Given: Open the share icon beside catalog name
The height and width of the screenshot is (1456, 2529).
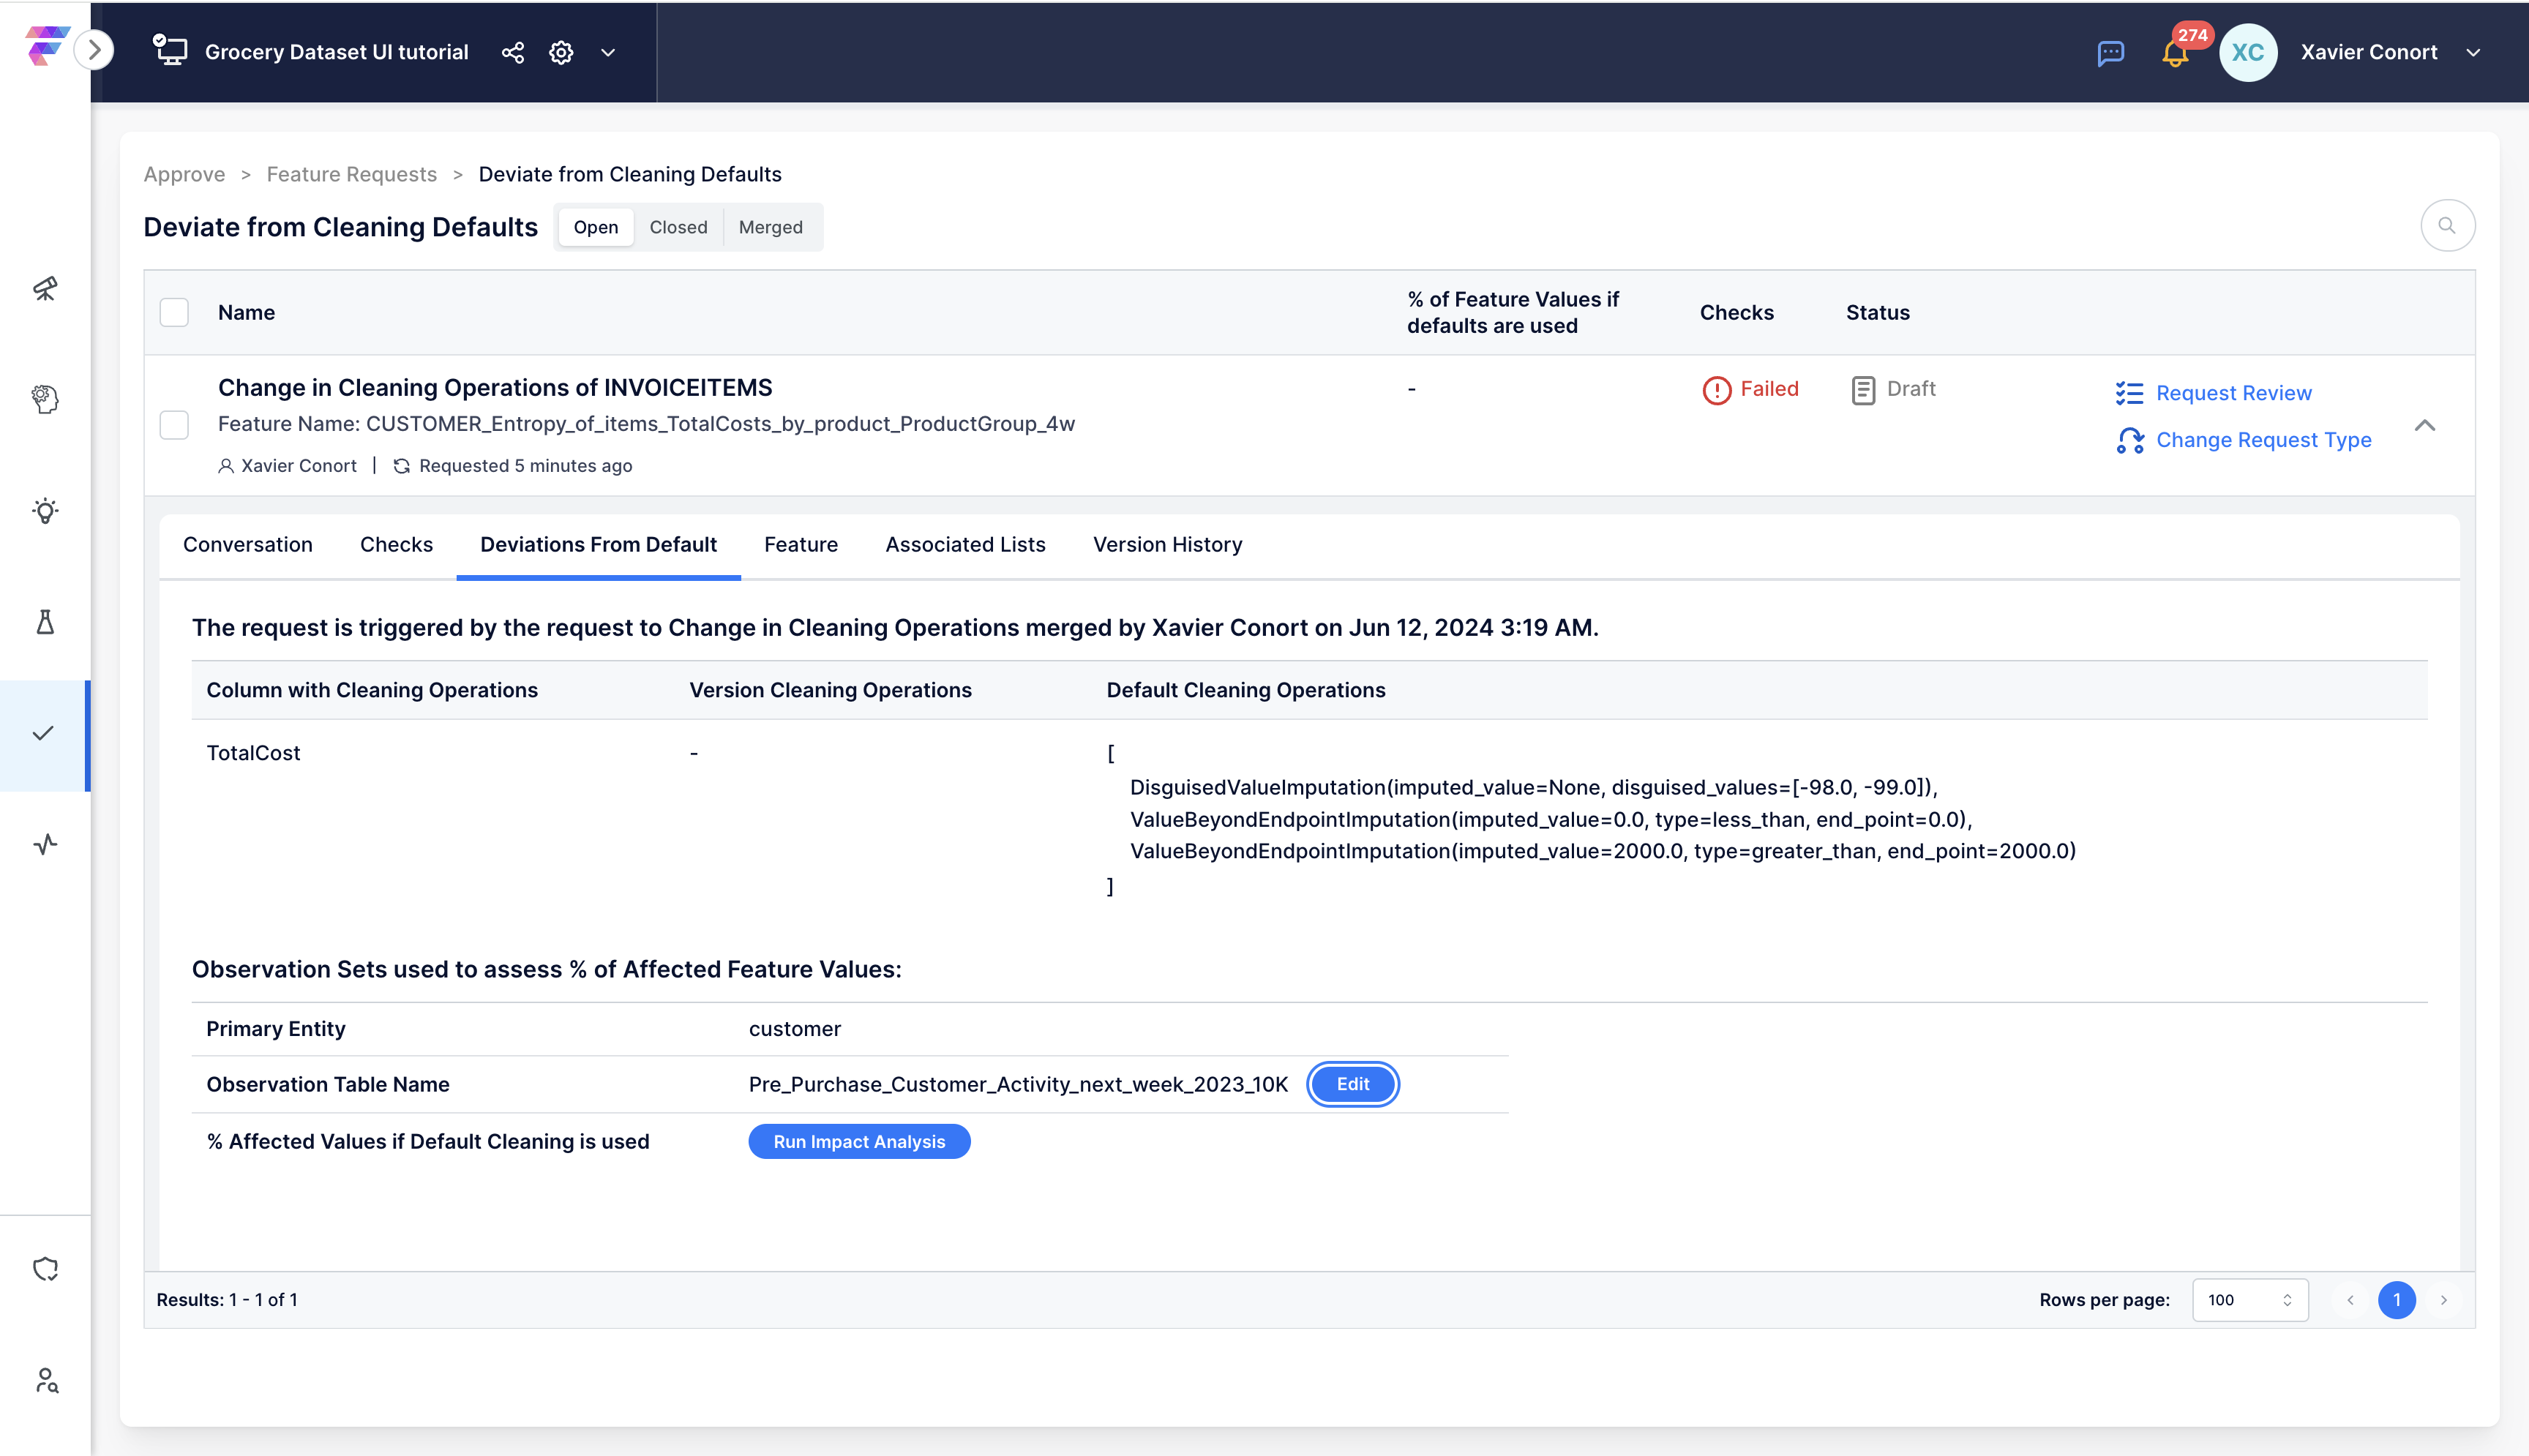Looking at the screenshot, I should click(512, 52).
